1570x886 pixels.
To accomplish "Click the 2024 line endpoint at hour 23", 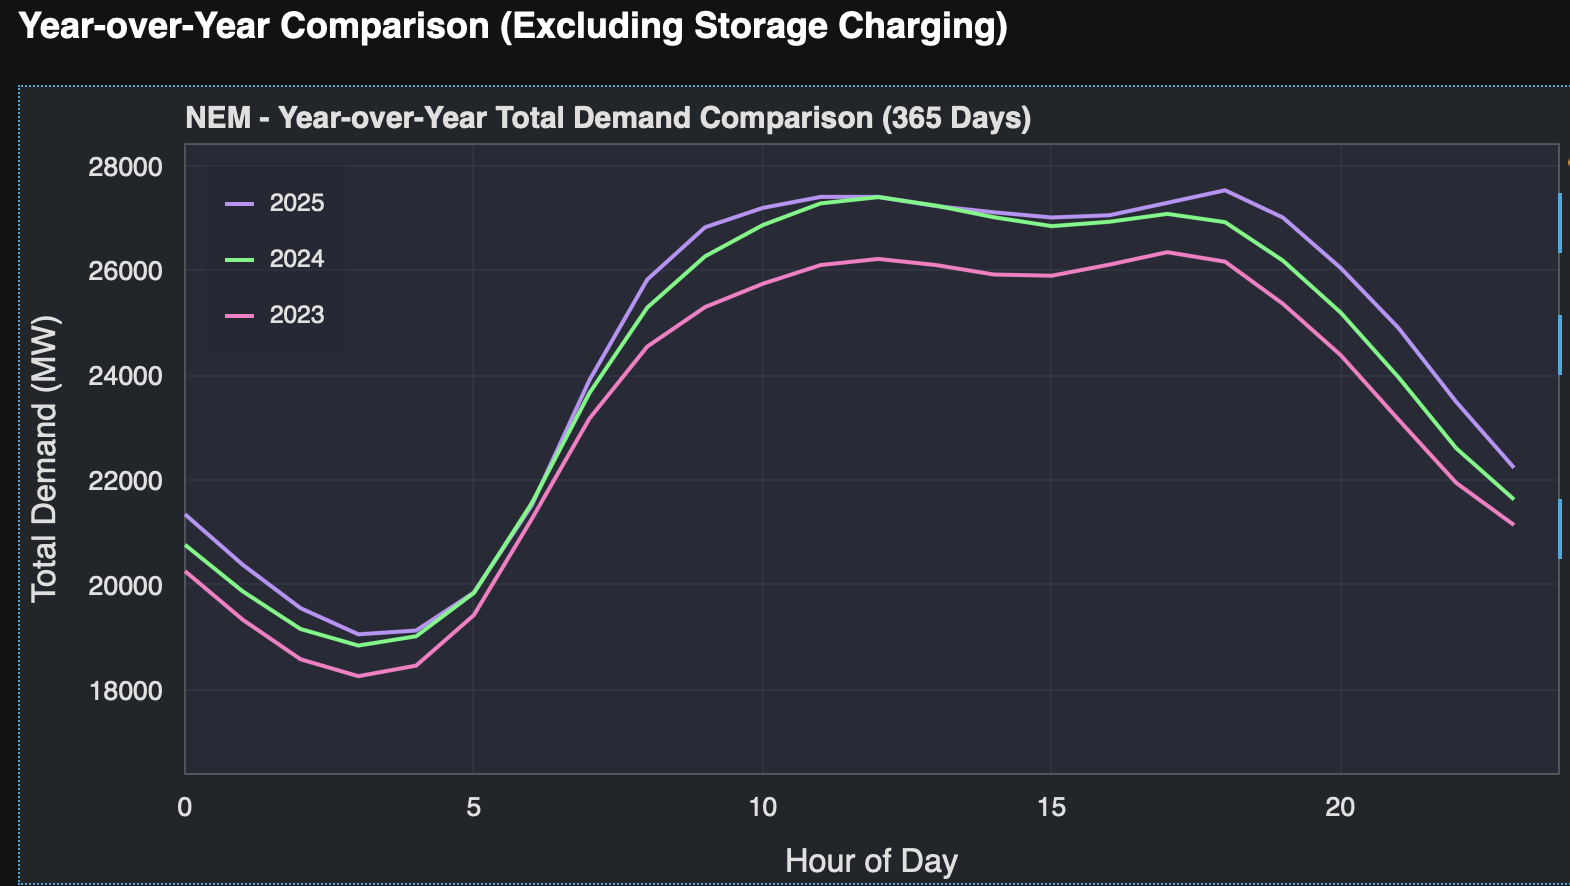I will click(x=1513, y=499).
